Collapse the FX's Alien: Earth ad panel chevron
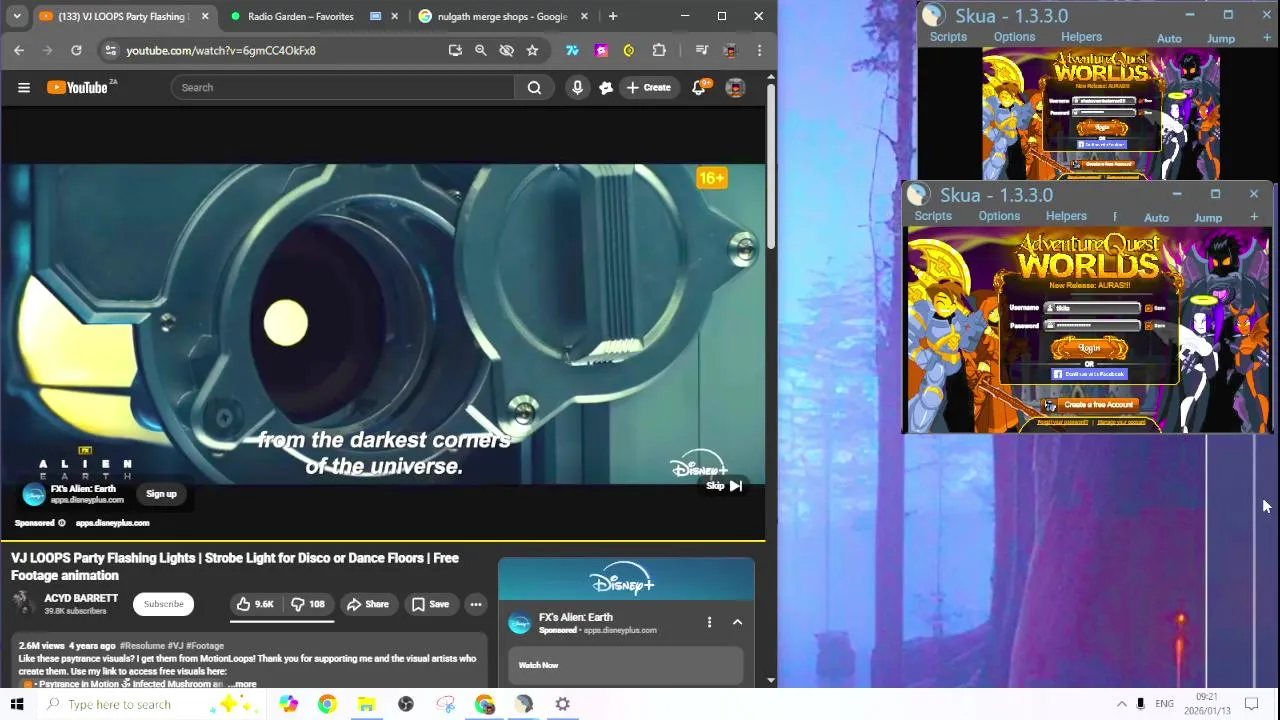Image resolution: width=1280 pixels, height=720 pixels. [737, 622]
